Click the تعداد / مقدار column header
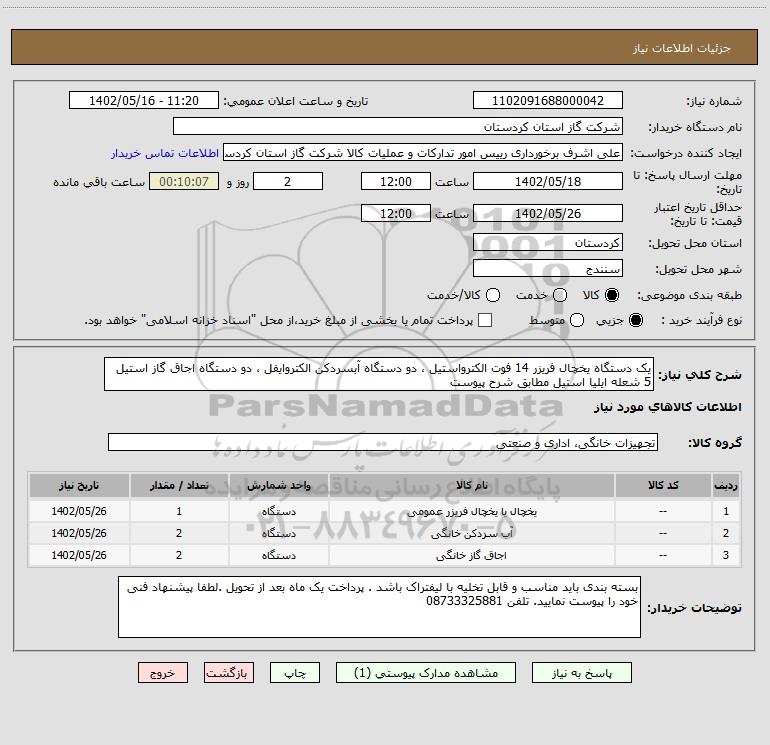Screen dimensions: 770x745 tap(179, 485)
